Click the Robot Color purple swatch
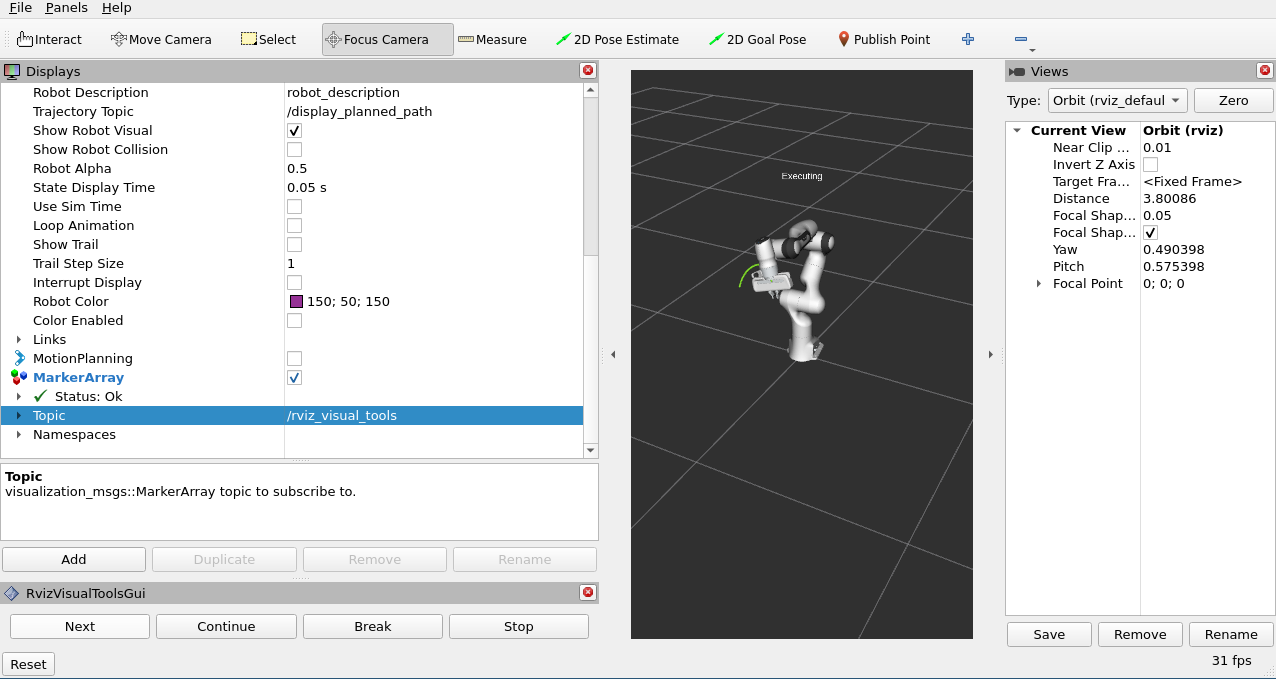1276x679 pixels. [296, 301]
